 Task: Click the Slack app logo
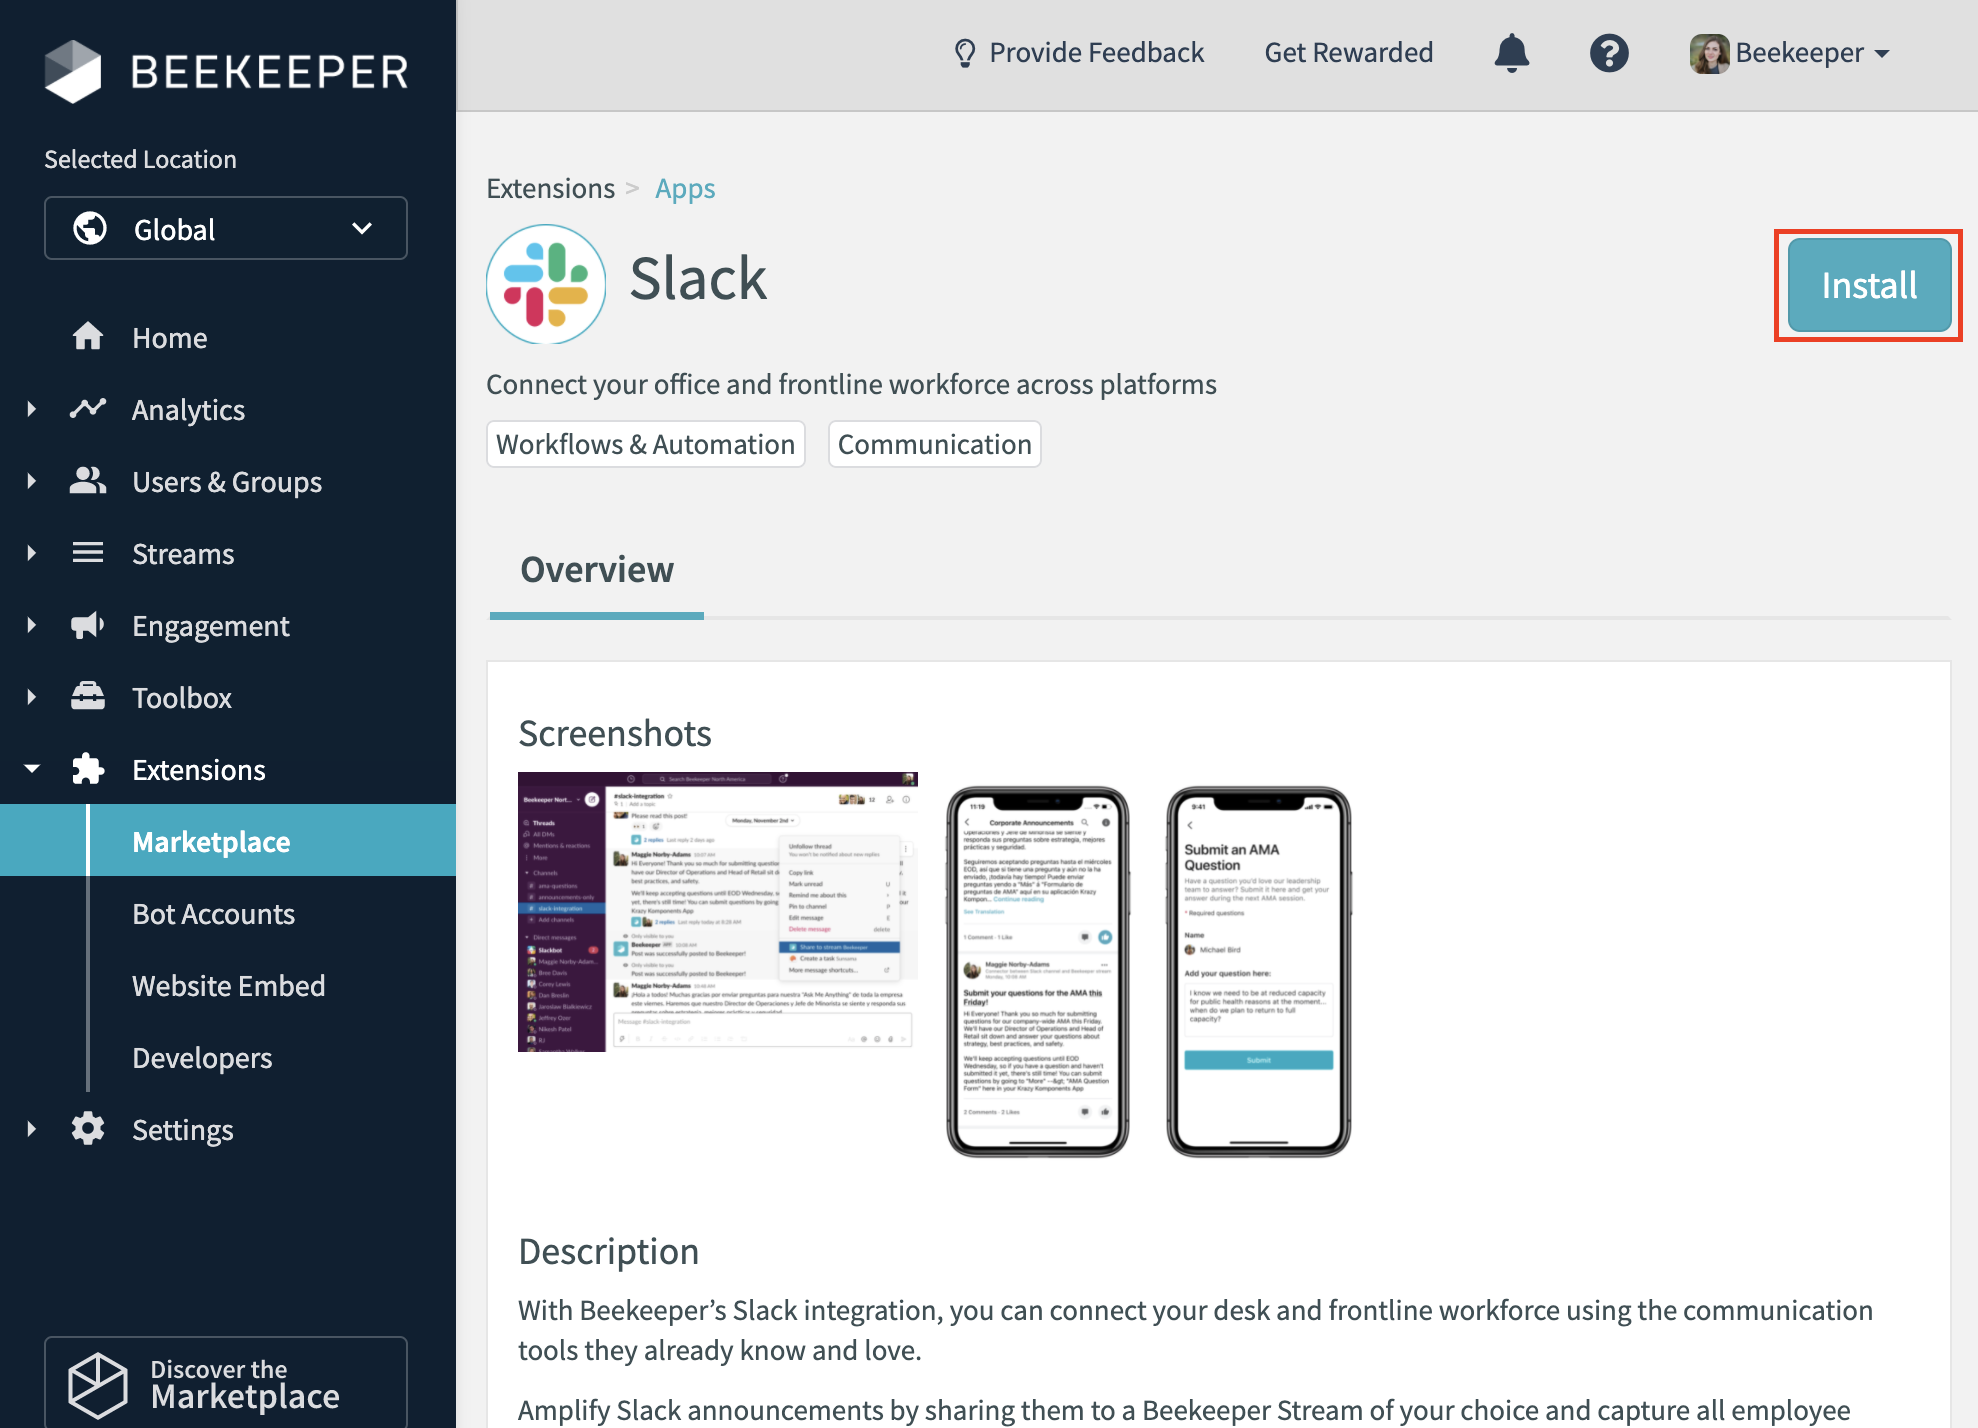pos(546,284)
